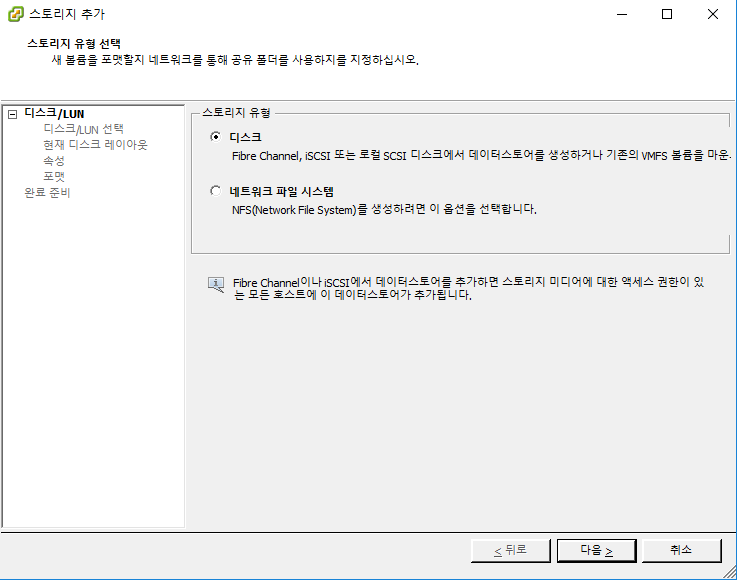The image size is (737, 580).
Task: Maximize the 스토리지 추가 window
Action: tap(667, 15)
